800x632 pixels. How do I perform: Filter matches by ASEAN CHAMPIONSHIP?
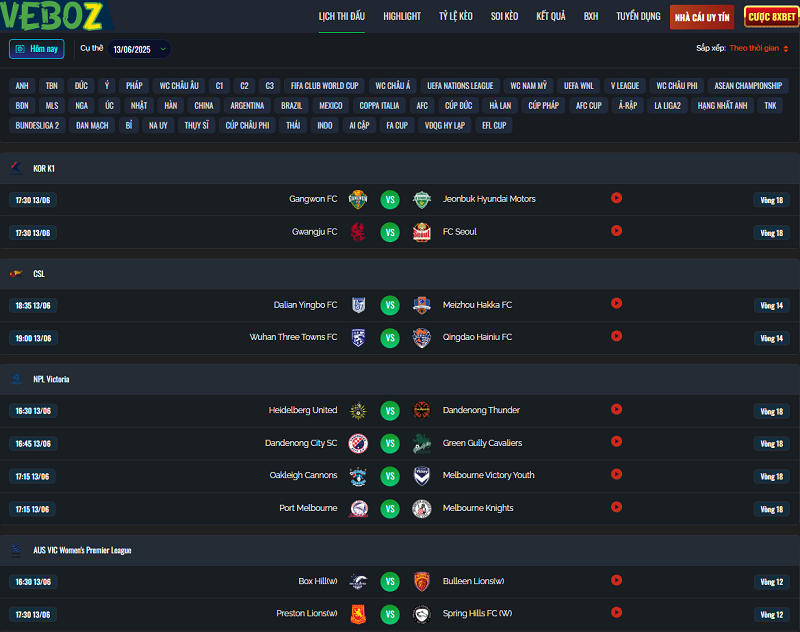[748, 86]
